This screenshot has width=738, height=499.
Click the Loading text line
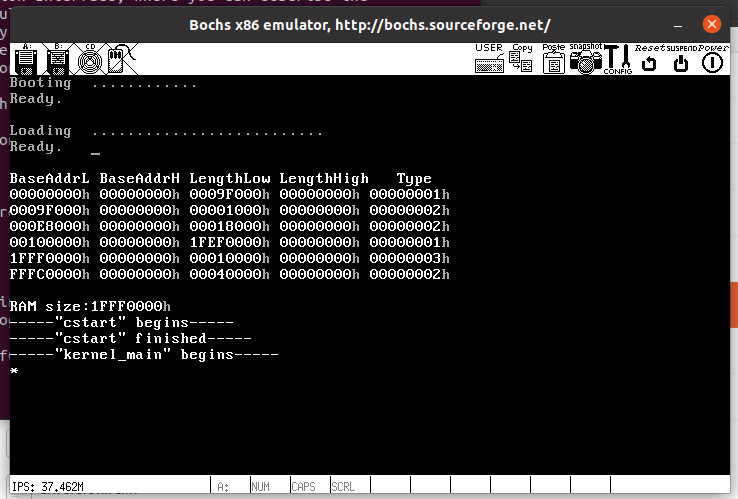(x=166, y=131)
